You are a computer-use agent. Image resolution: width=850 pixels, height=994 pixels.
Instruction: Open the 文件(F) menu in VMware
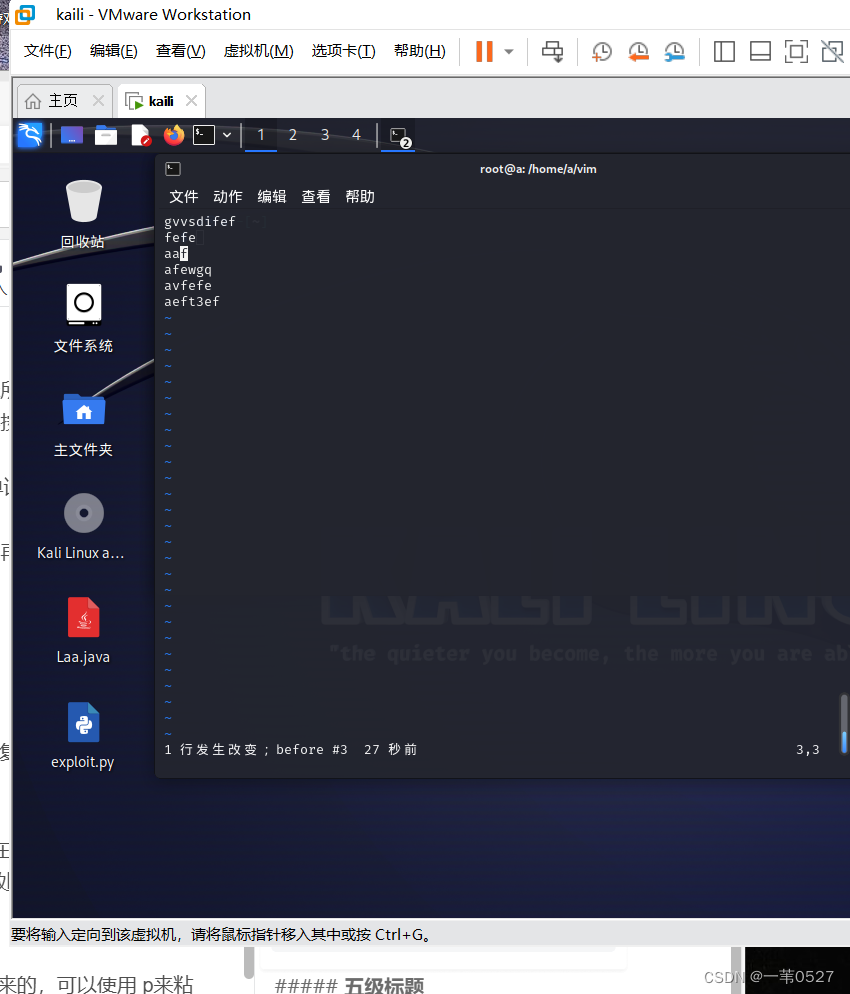[x=48, y=51]
